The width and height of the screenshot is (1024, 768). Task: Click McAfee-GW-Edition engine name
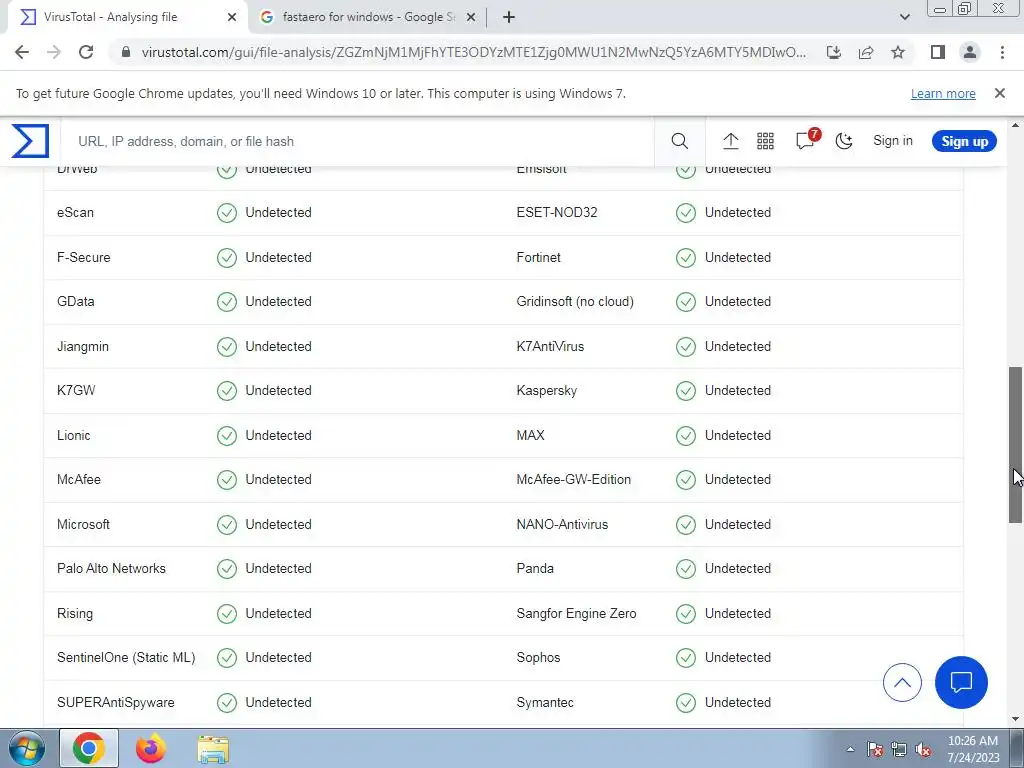pyautogui.click(x=573, y=479)
